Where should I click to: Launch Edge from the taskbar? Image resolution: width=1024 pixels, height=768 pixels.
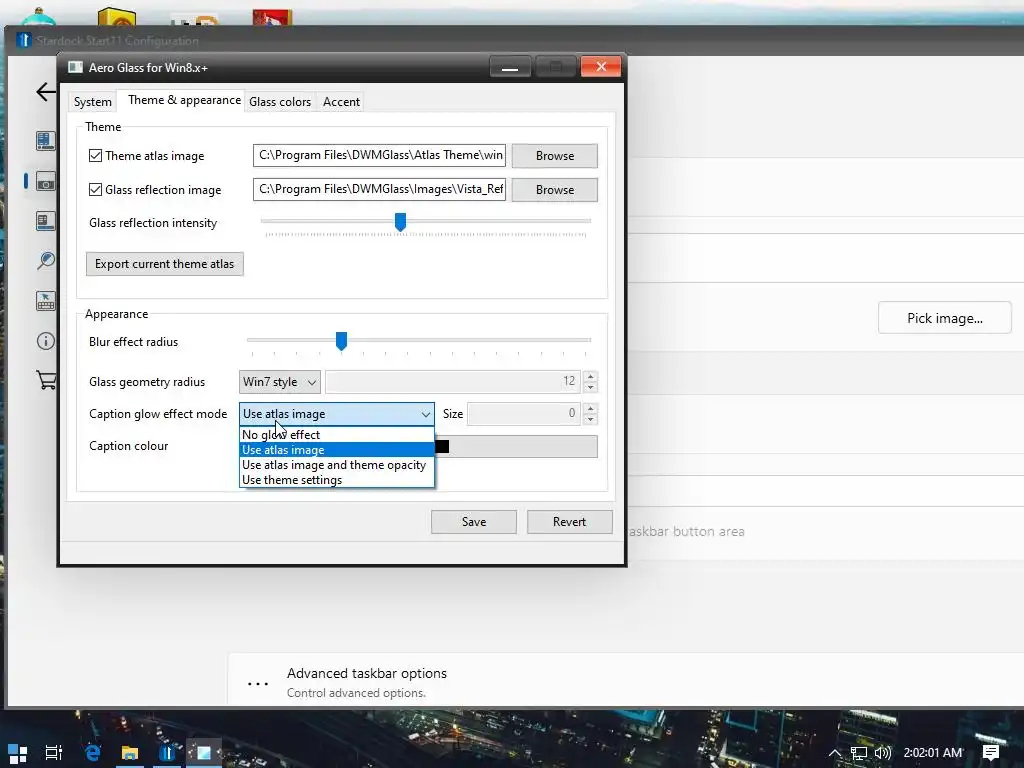click(93, 753)
